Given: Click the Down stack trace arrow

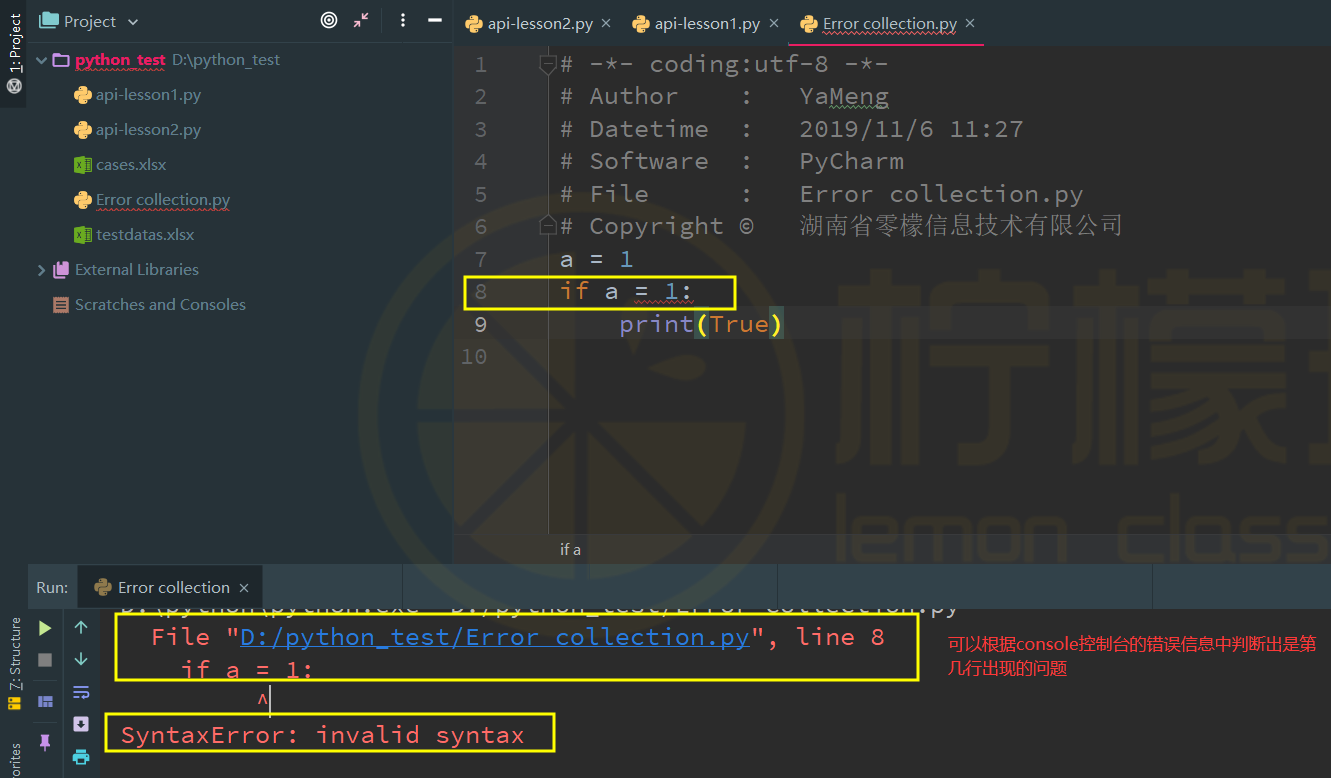Looking at the screenshot, I should (81, 660).
